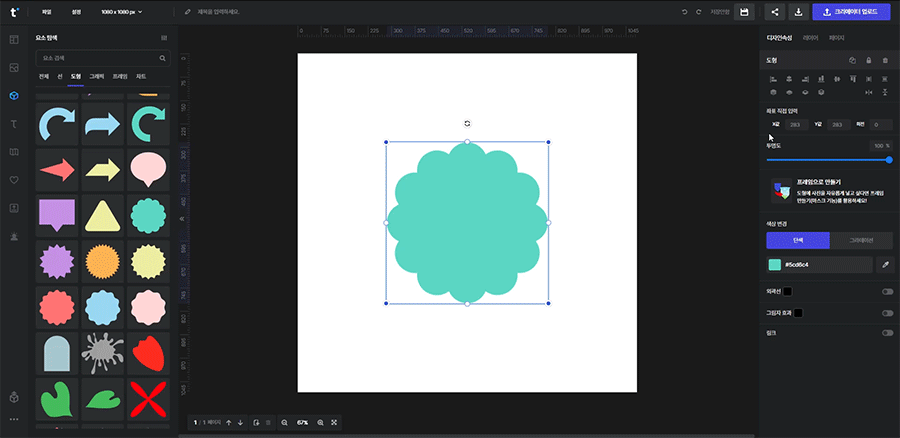Image resolution: width=900 pixels, height=438 pixels.
Task: Click the red X shape thumbnail
Action: (148, 399)
